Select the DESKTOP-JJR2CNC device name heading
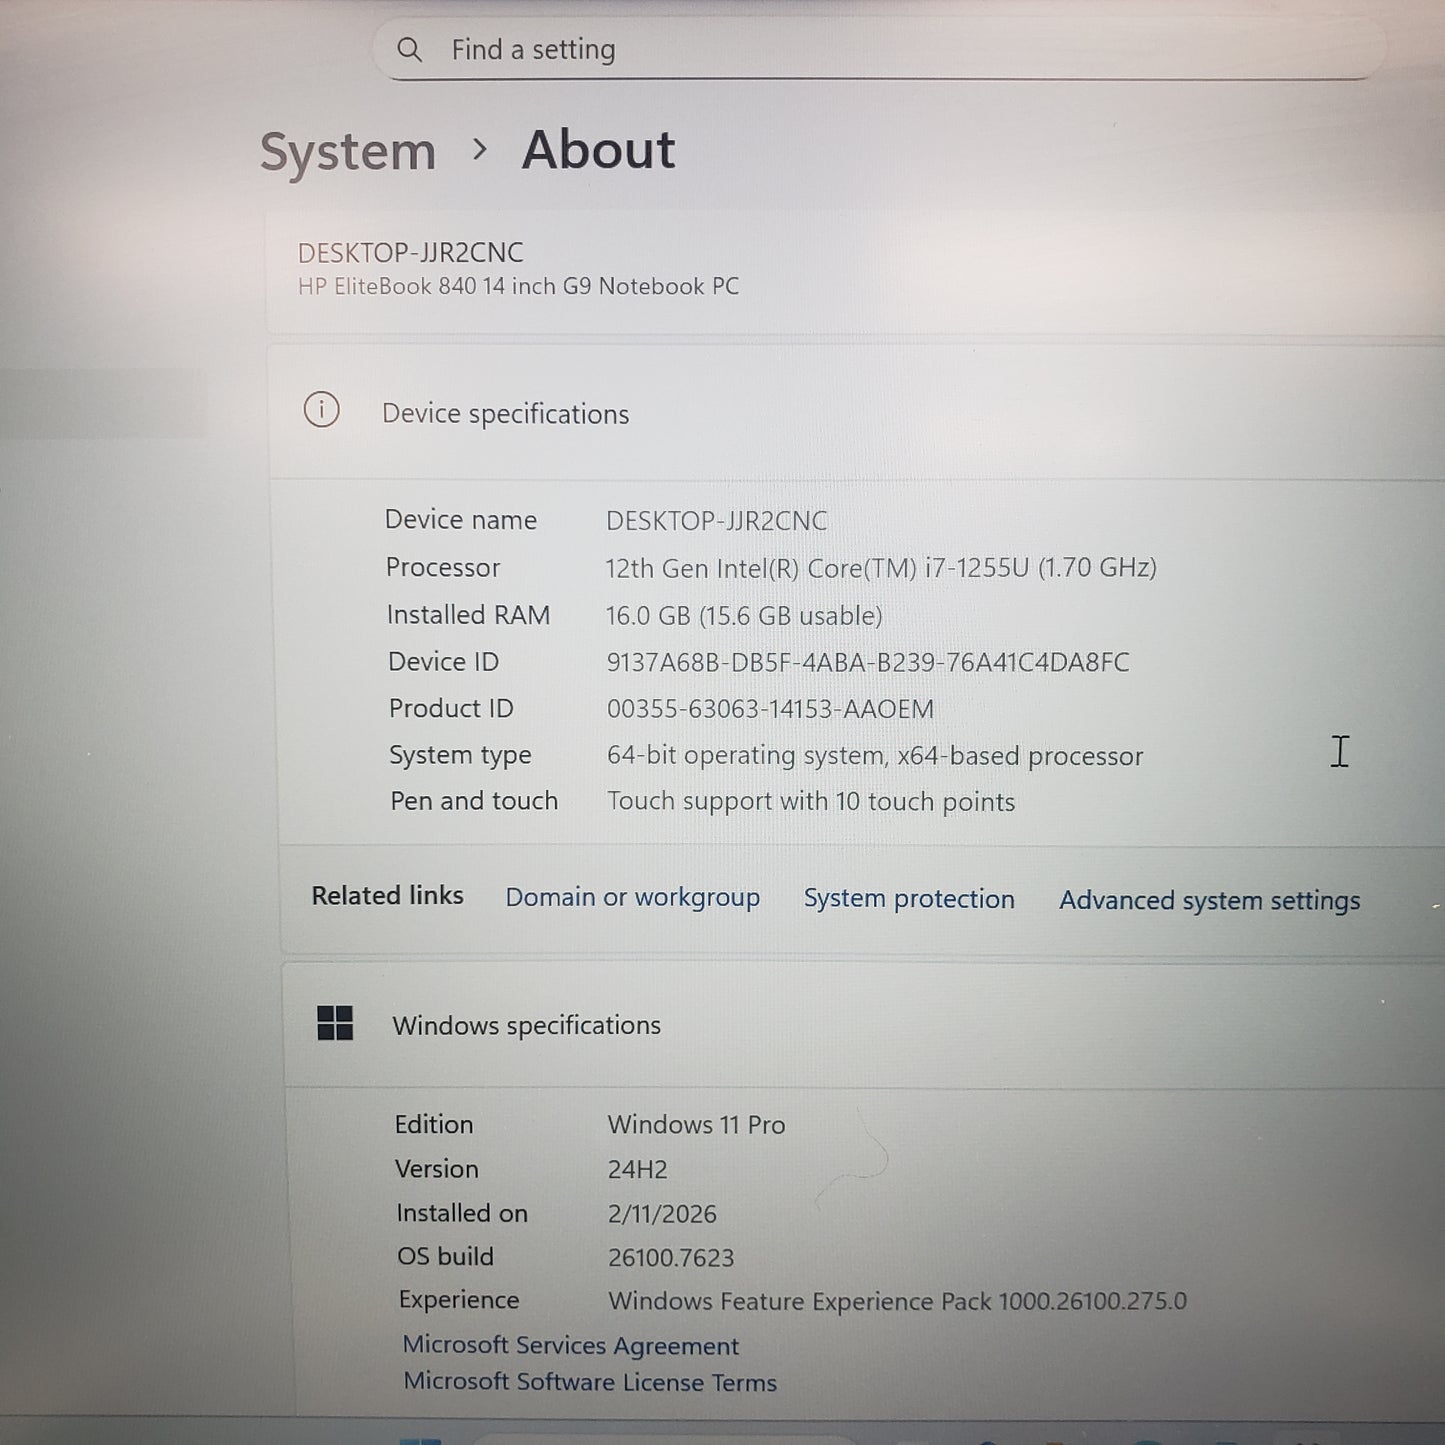Viewport: 1445px width, 1445px height. 410,252
